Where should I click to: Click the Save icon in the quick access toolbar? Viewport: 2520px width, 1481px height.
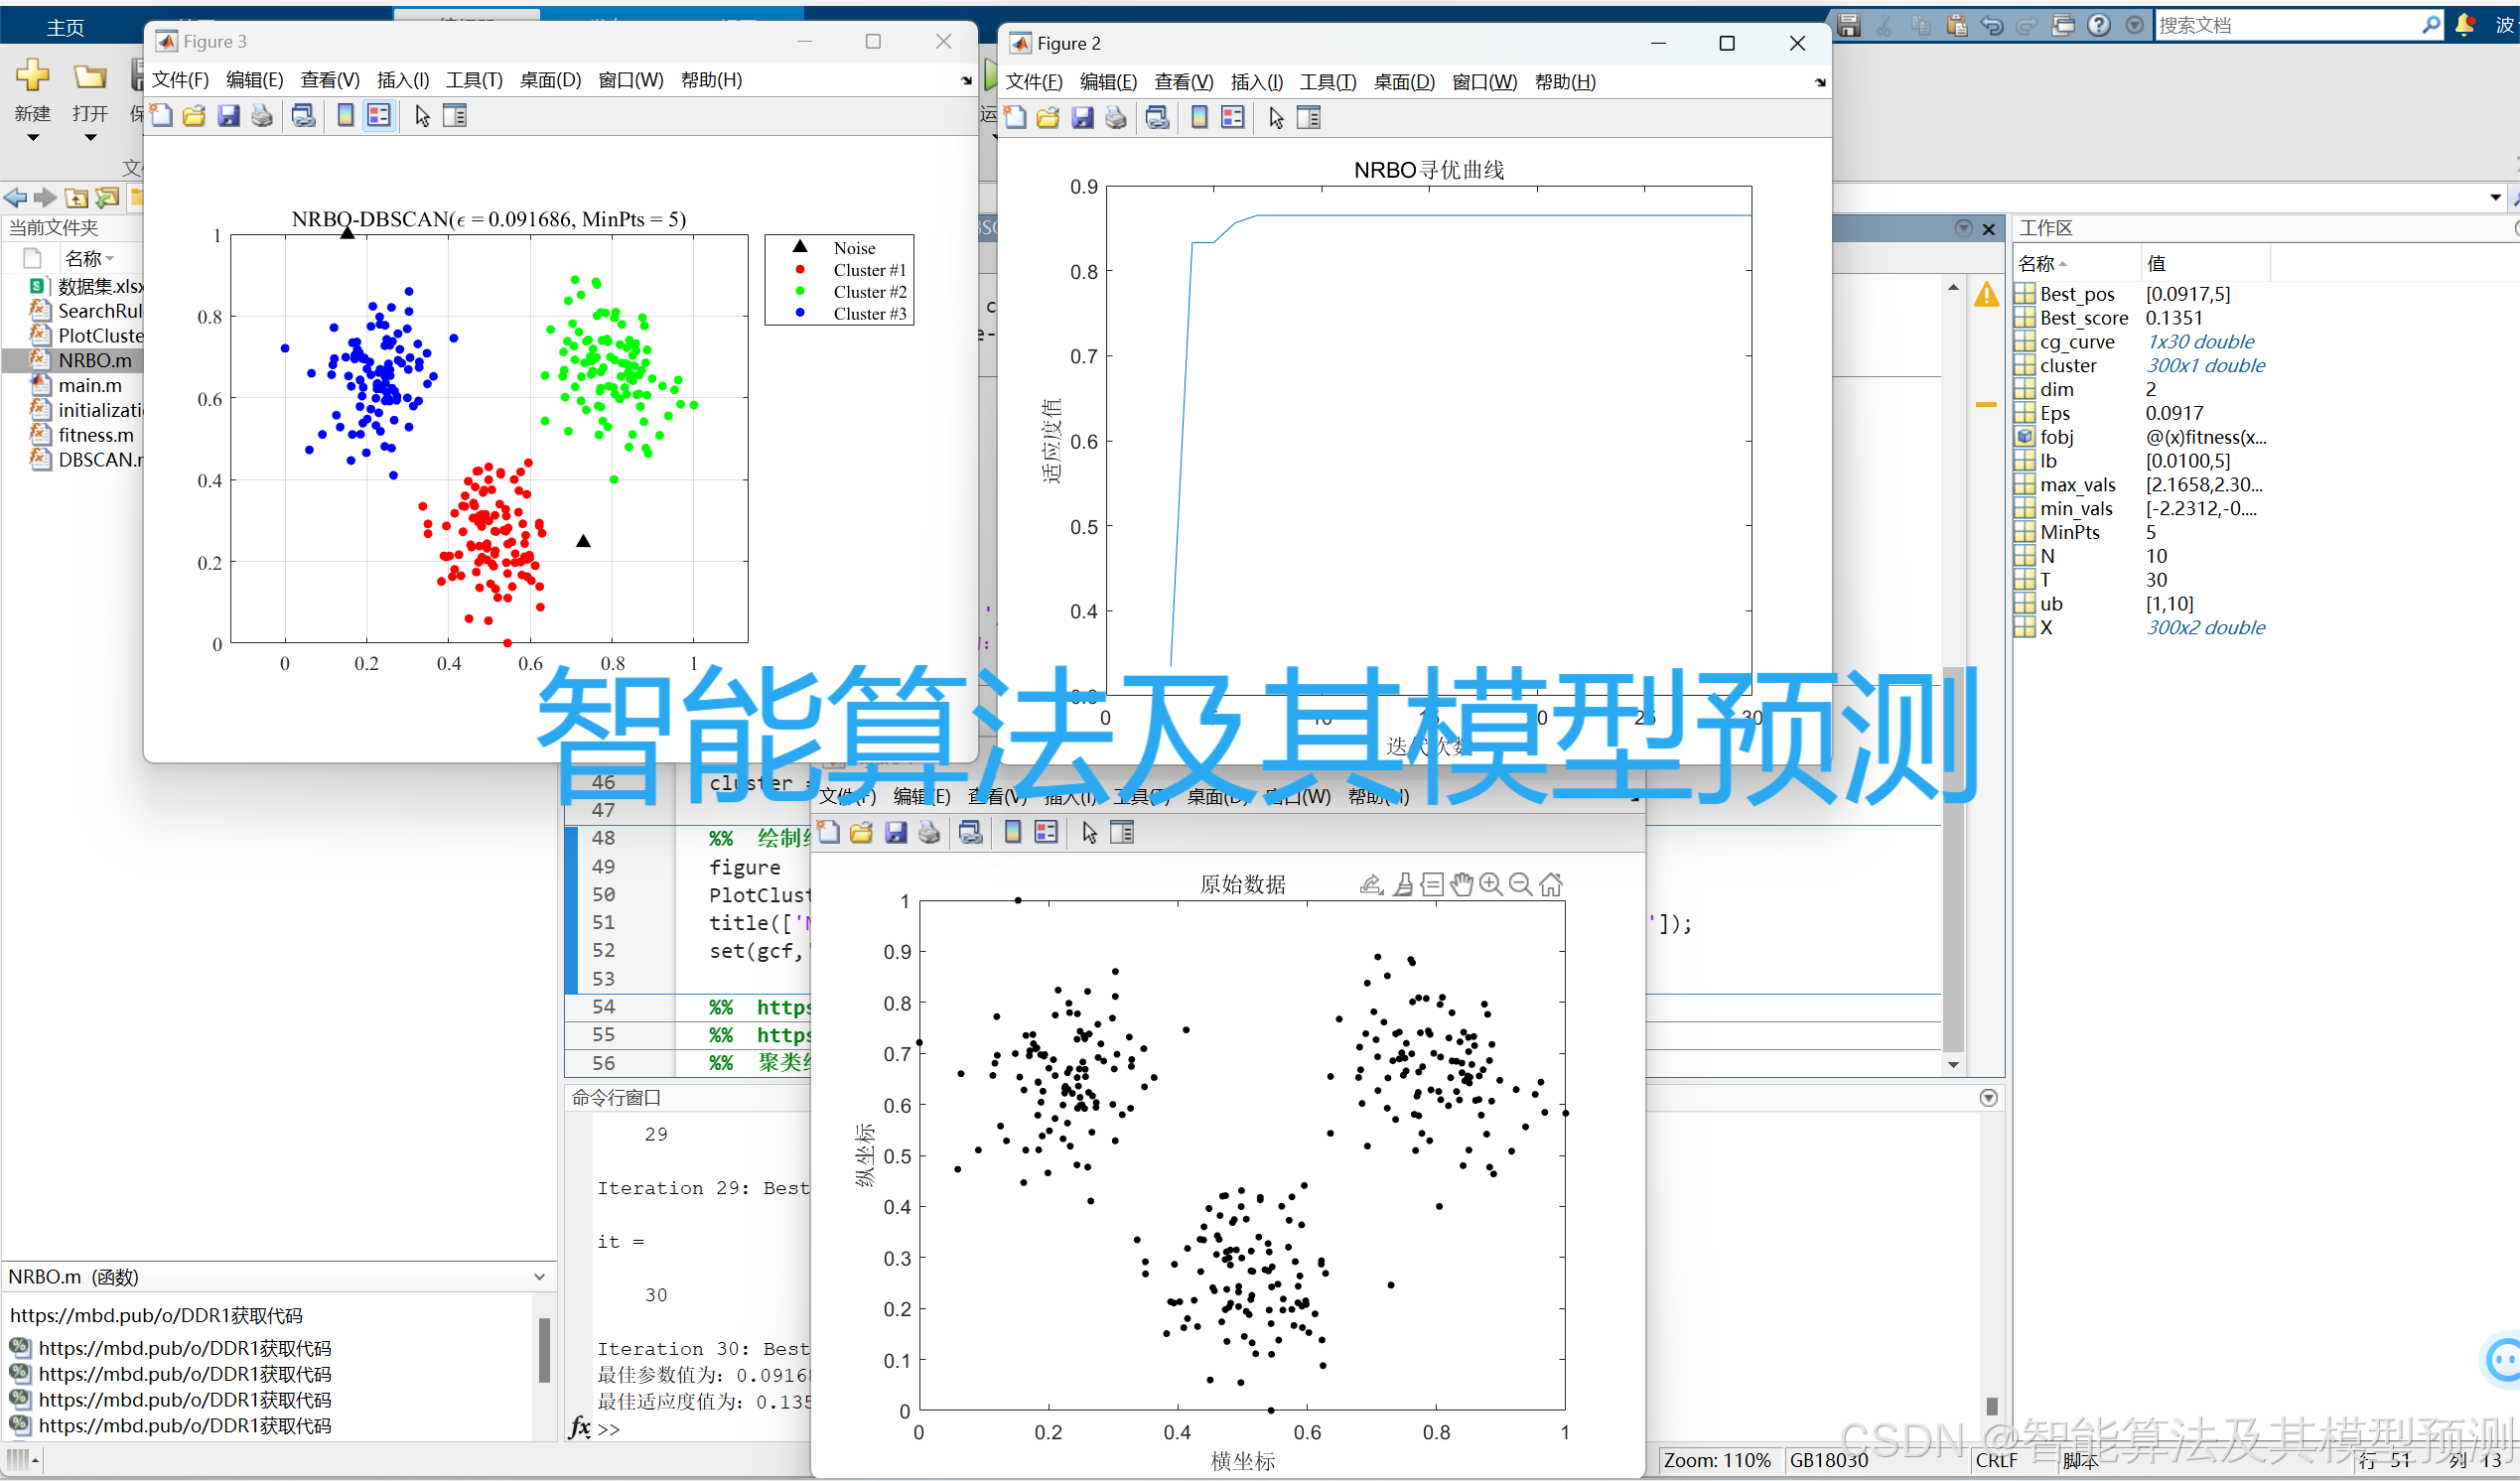[x=1849, y=25]
